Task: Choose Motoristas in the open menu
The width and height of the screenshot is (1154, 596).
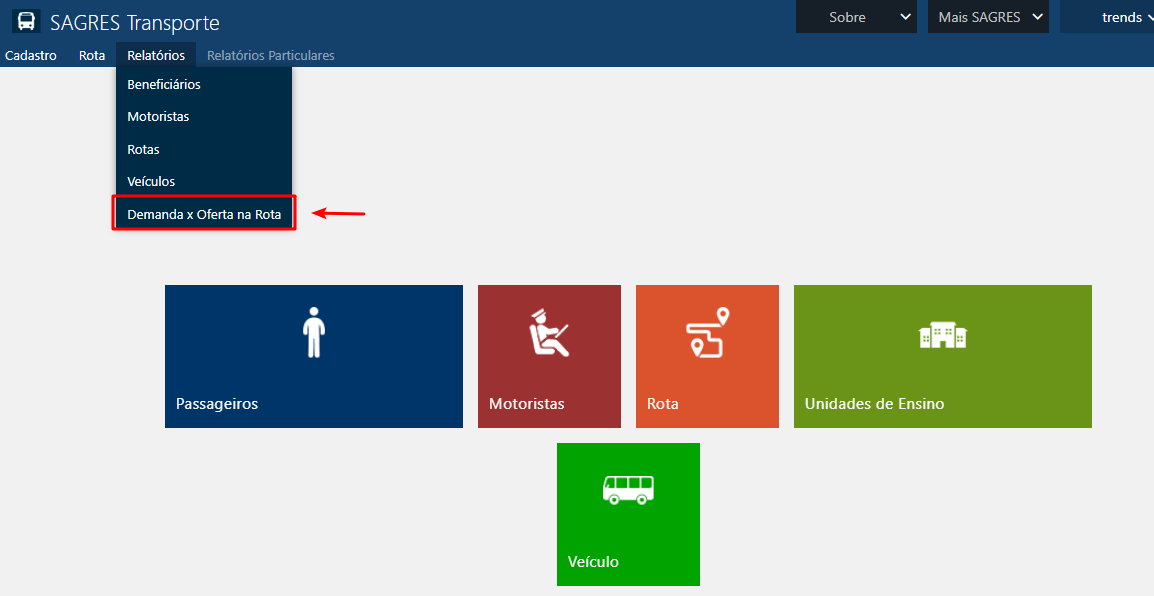Action: 158,116
